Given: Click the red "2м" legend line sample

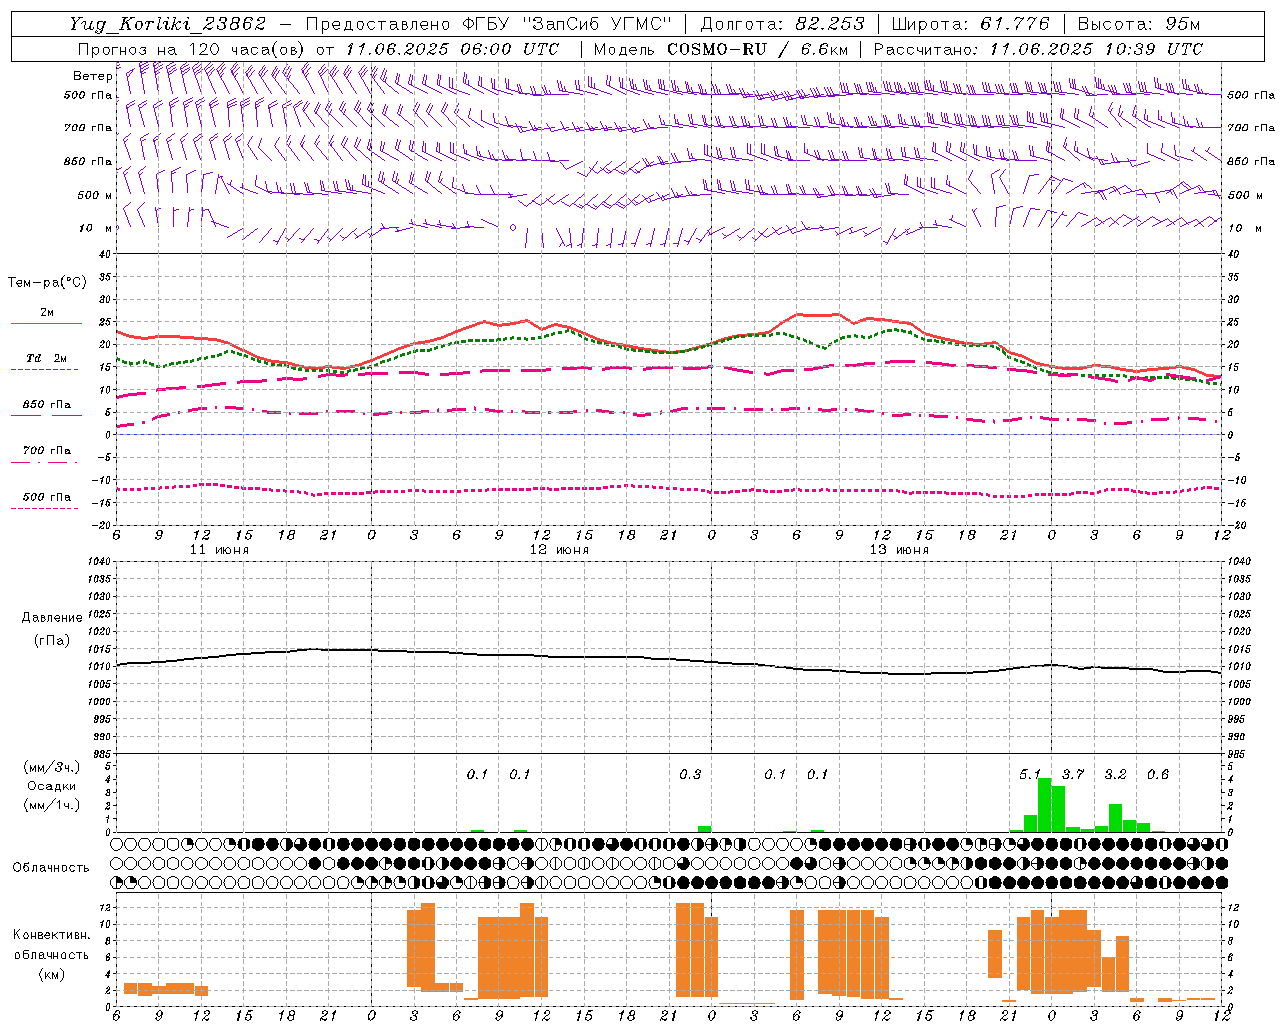Looking at the screenshot, I should [x=46, y=324].
